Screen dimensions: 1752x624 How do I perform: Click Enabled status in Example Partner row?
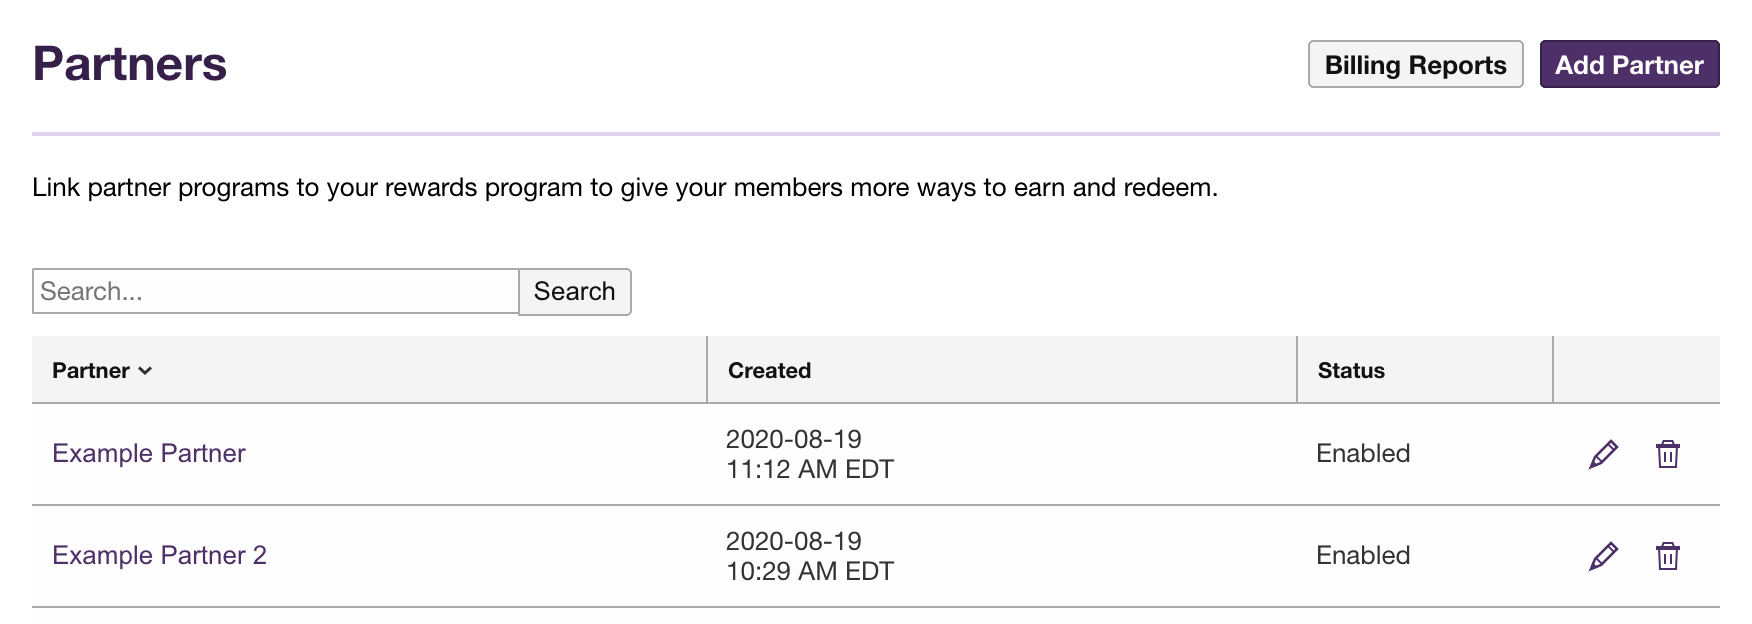(1362, 453)
